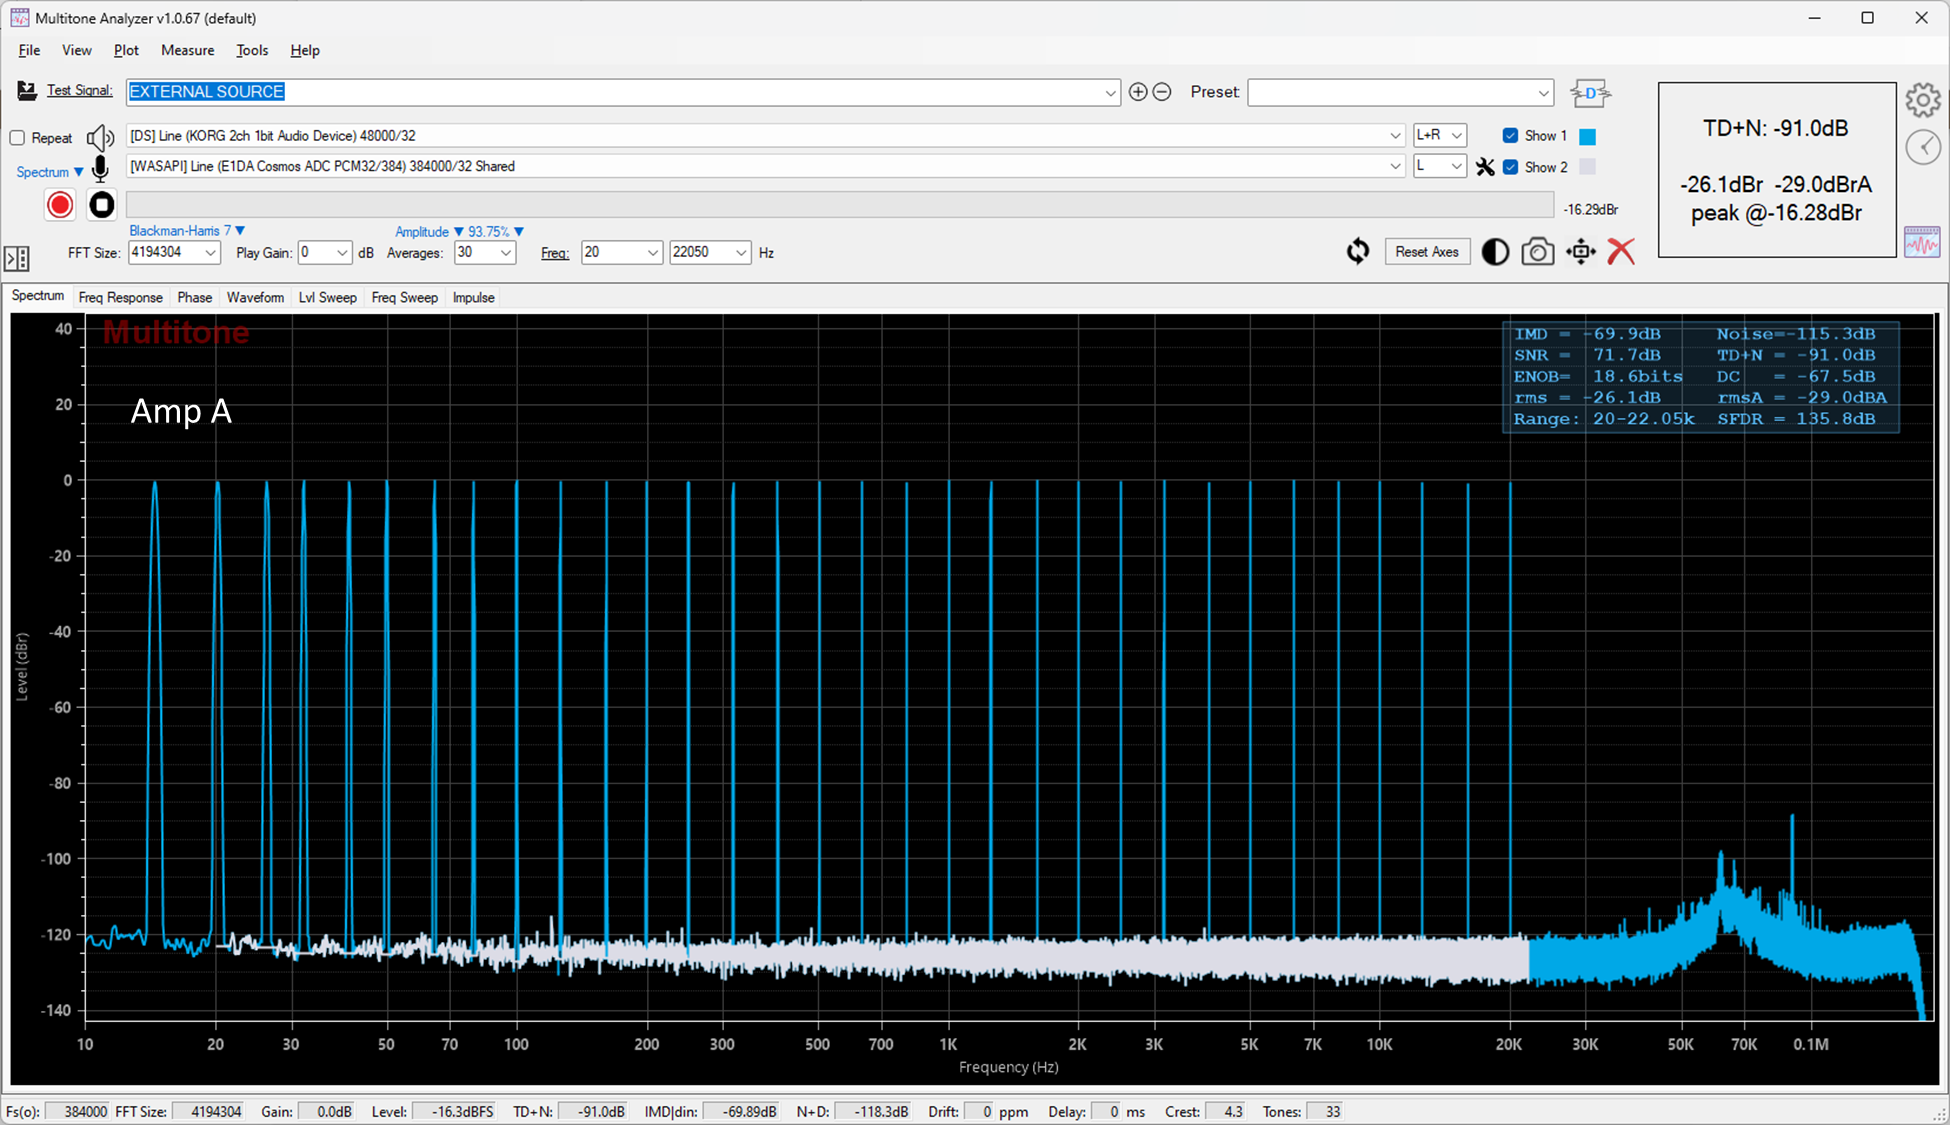The image size is (1950, 1125).
Task: Click the clock history icon
Action: point(1923,147)
